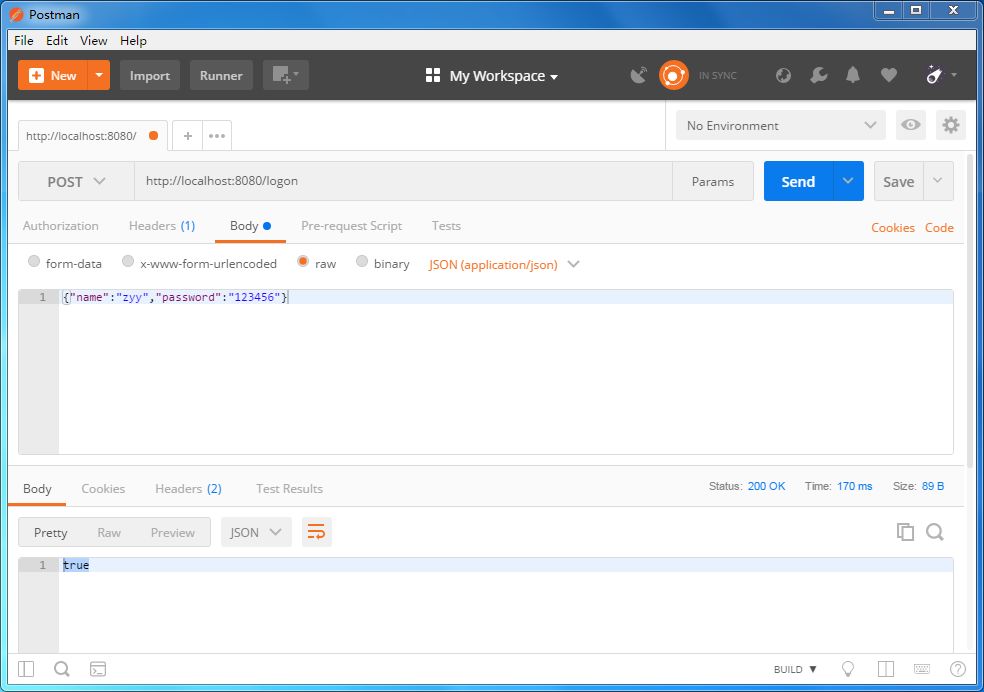This screenshot has height=692, width=984.
Task: Open the browse globe icon in header
Action: click(783, 75)
